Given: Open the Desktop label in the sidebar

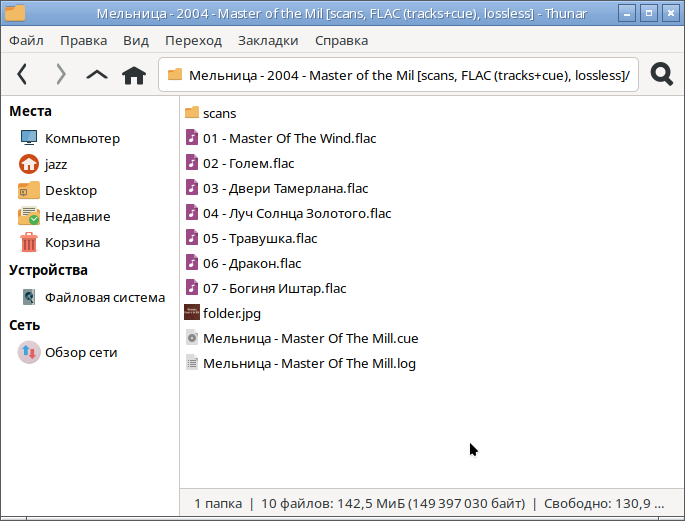Looking at the screenshot, I should pos(71,190).
